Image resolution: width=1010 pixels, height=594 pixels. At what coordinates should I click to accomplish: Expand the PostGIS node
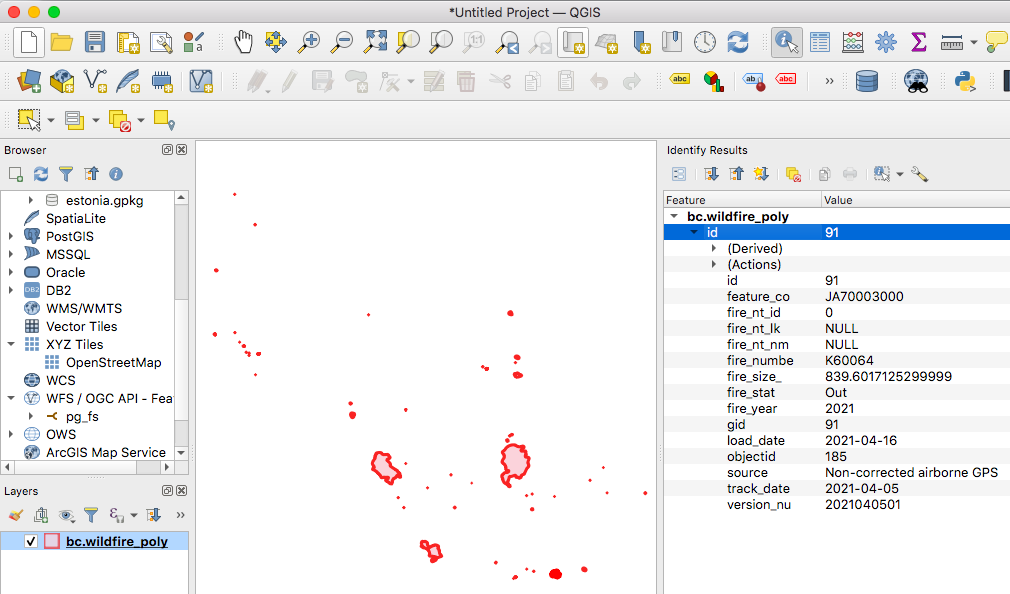(11, 236)
